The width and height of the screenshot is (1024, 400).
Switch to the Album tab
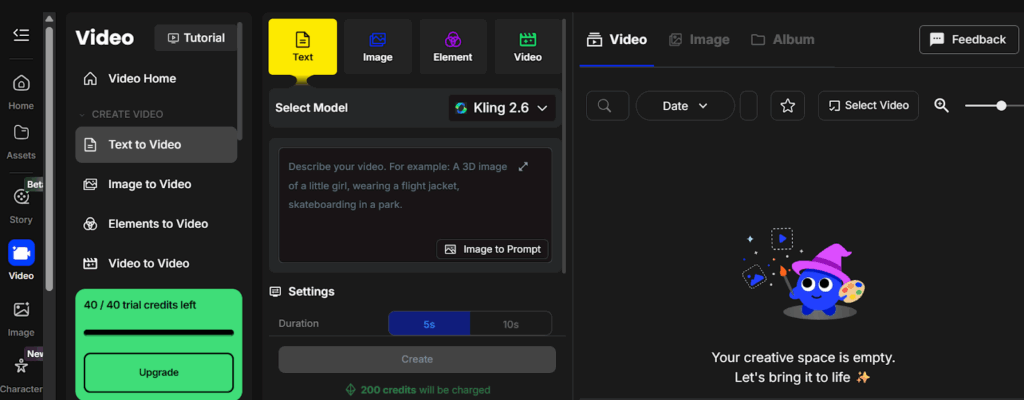pos(782,40)
